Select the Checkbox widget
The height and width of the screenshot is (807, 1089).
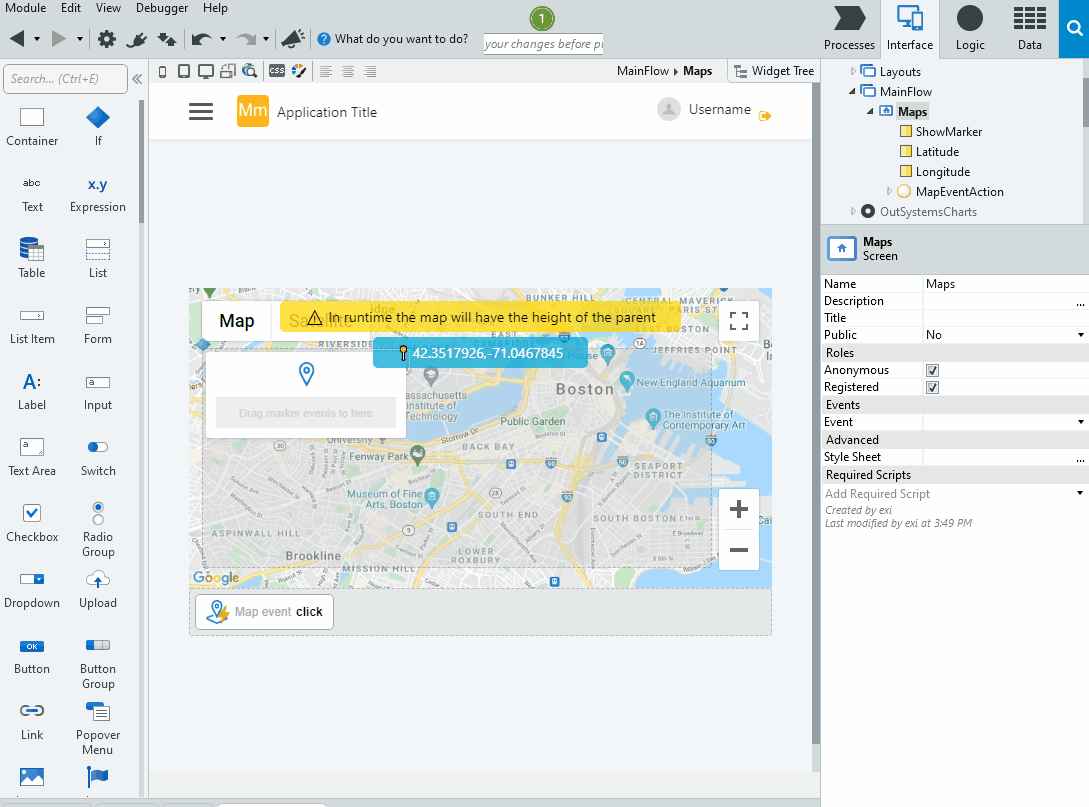coord(32,523)
